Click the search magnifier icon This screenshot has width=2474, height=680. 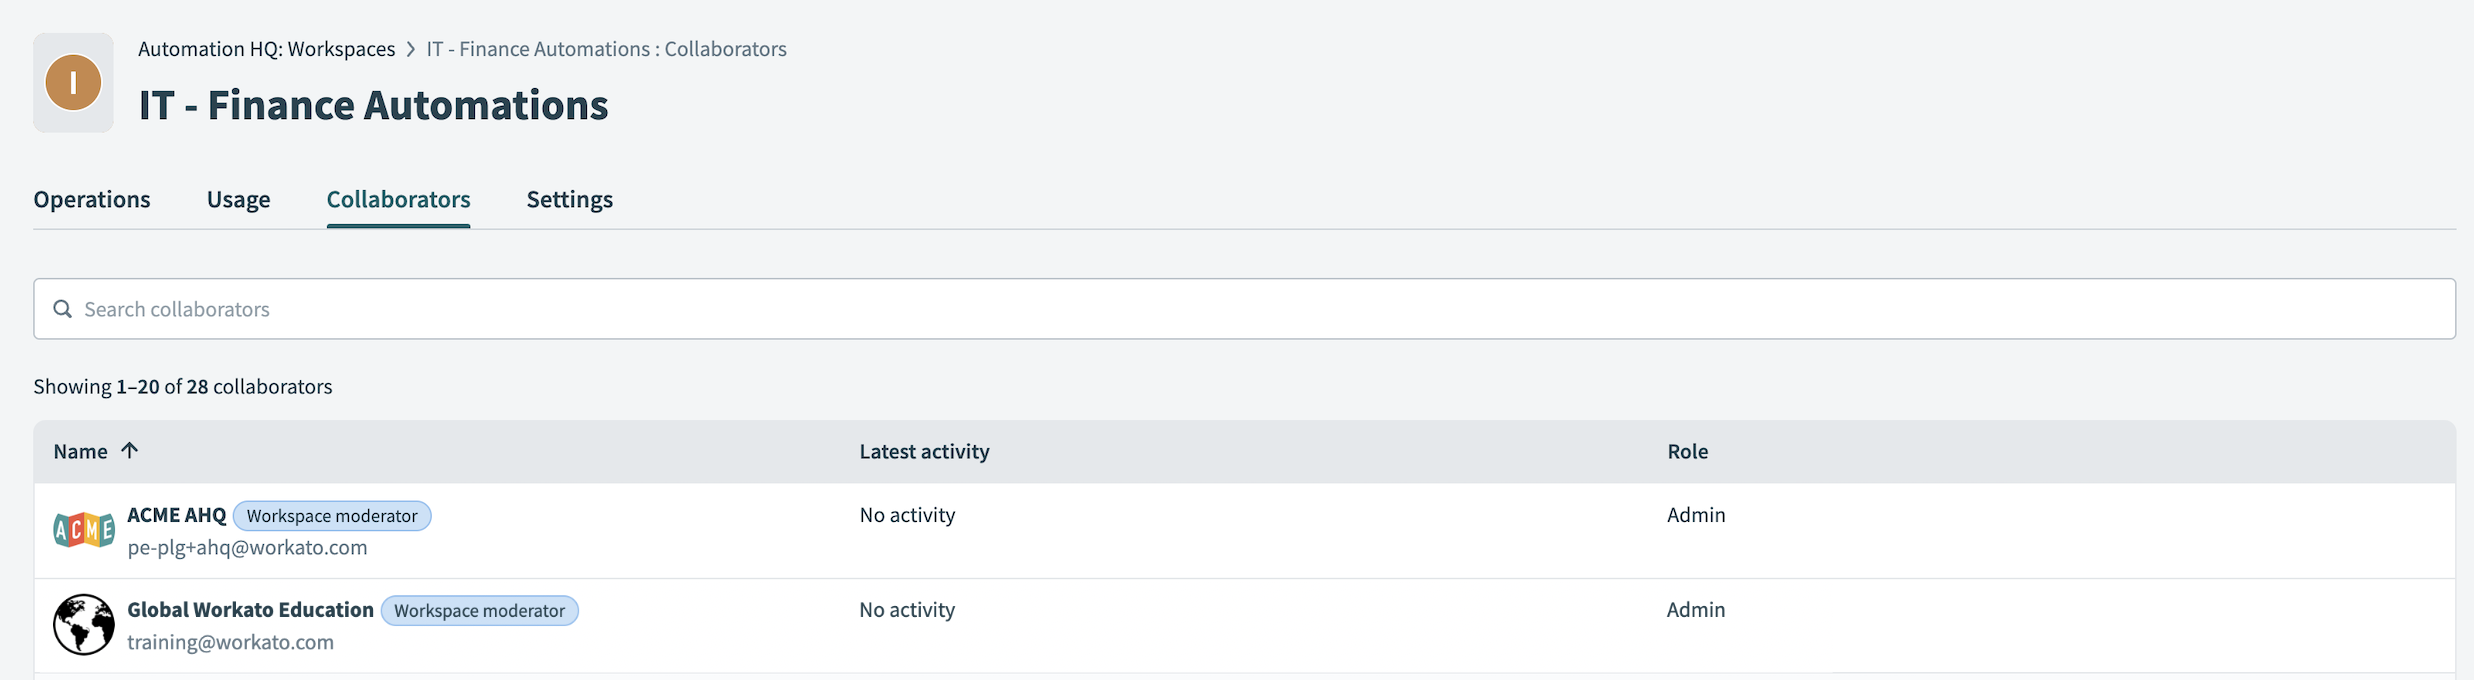62,309
